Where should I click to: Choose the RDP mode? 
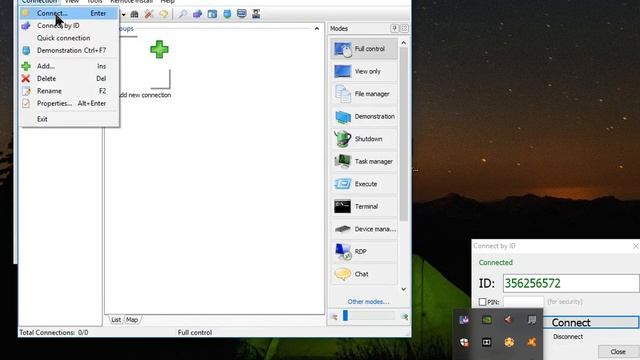pyautogui.click(x=364, y=251)
